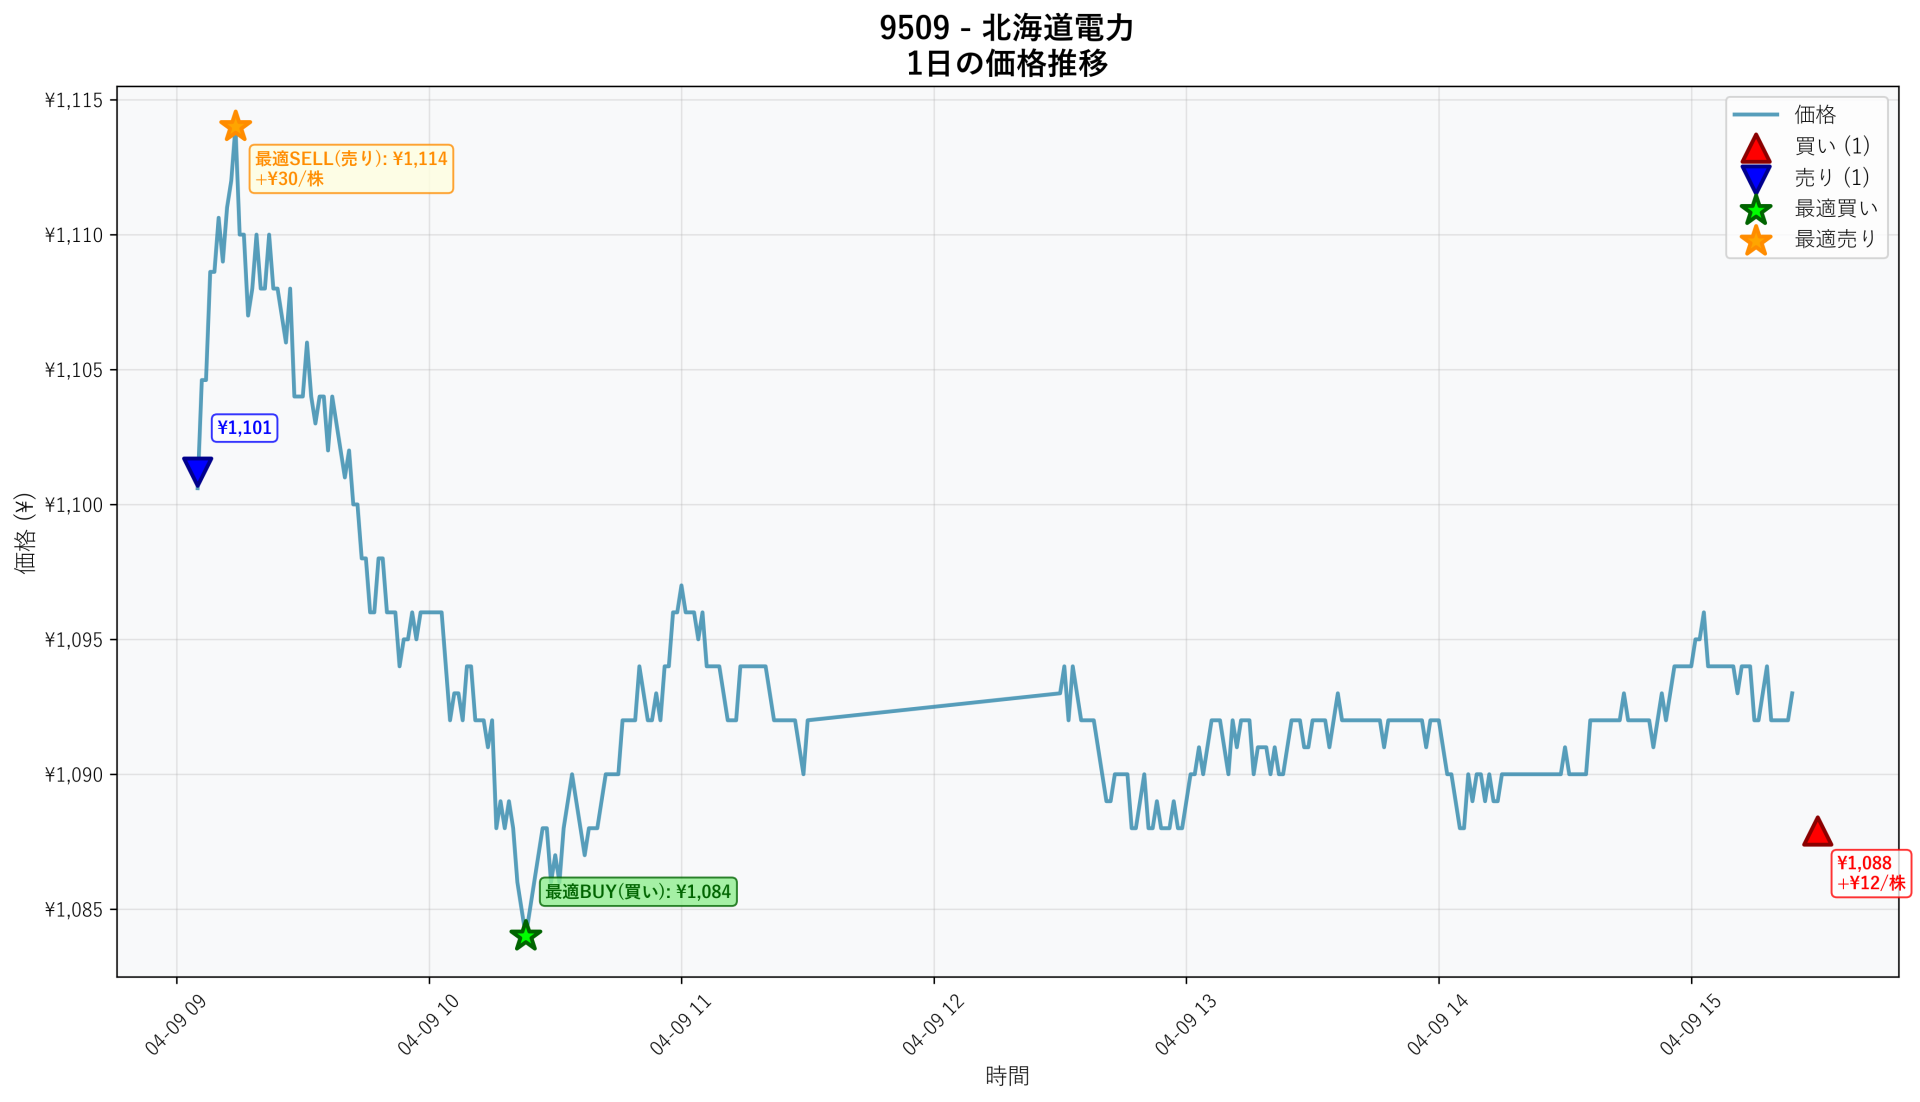Click the 時間 axis title

point(1006,1077)
